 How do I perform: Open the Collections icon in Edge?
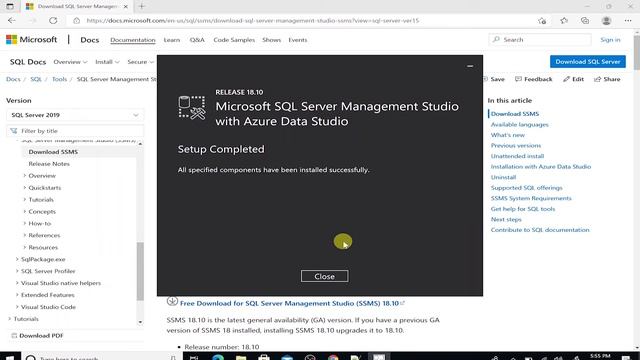tap(585, 20)
